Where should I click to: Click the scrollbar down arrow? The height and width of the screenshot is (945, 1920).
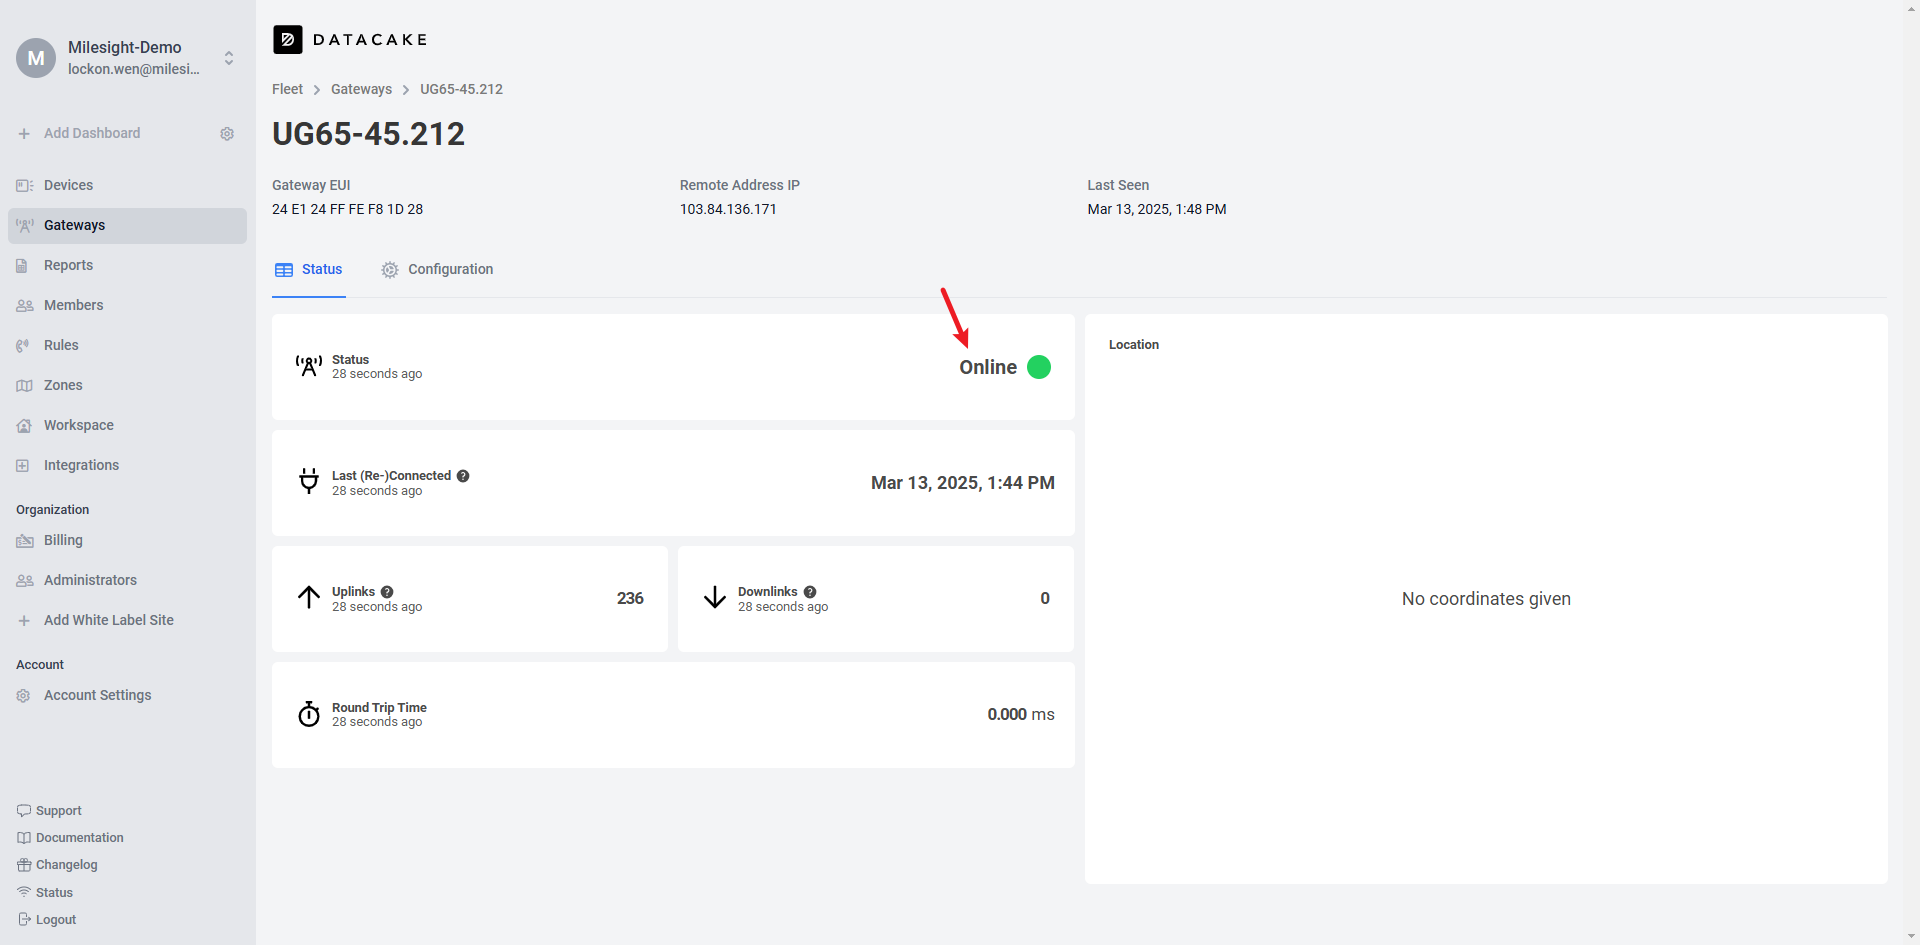tap(1912, 937)
